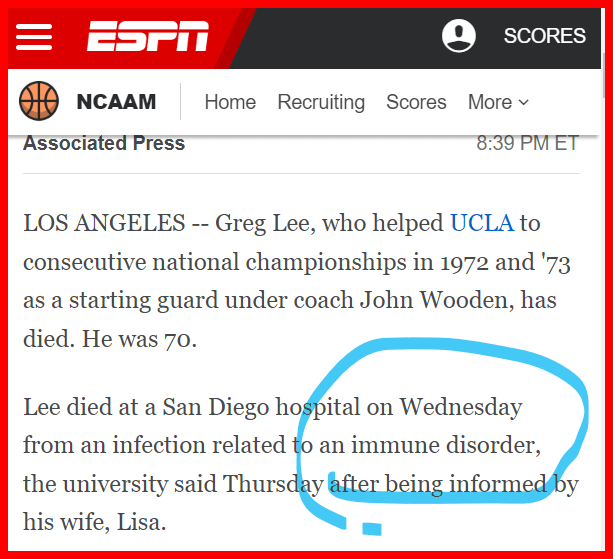This screenshot has width=613, height=559.
Task: Follow the UCLA team link
Action: [x=482, y=223]
